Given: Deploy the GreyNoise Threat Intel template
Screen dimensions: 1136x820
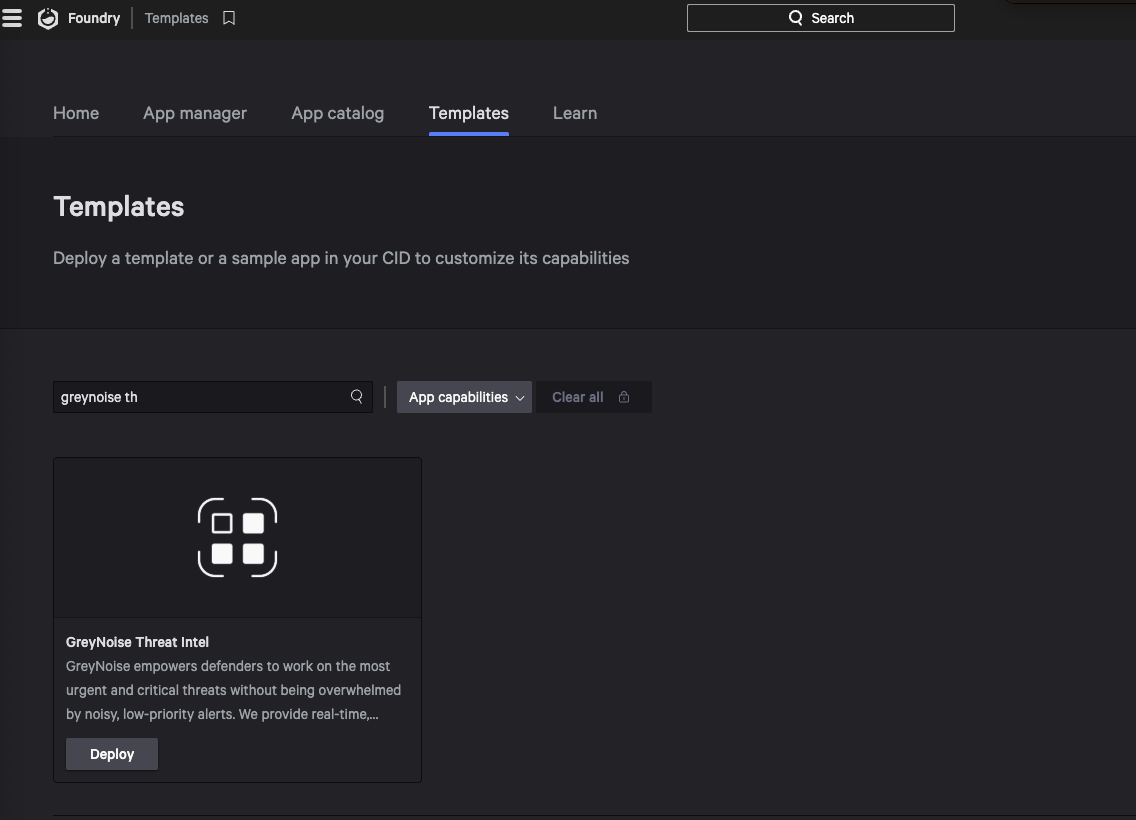Looking at the screenshot, I should pyautogui.click(x=112, y=754).
